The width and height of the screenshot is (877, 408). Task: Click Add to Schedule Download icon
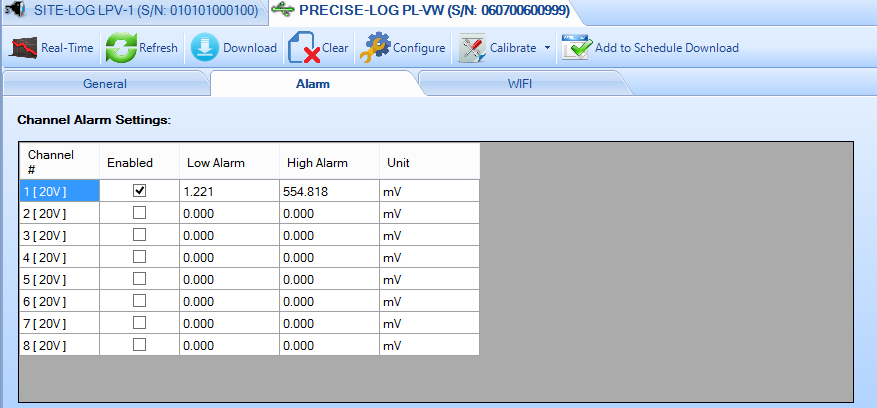pyautogui.click(x=577, y=48)
